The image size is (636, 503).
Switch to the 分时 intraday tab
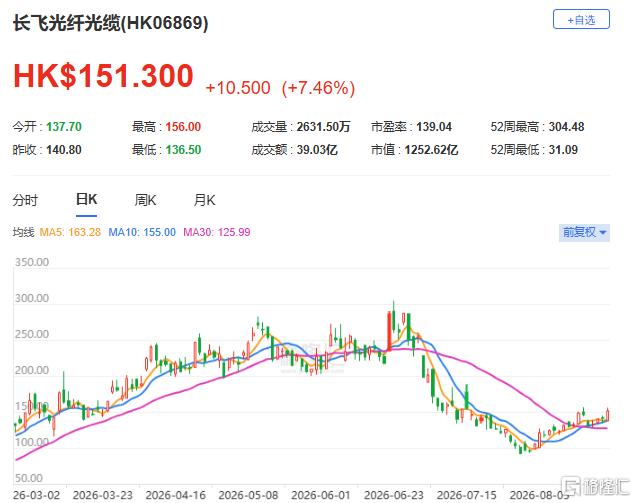(25, 200)
